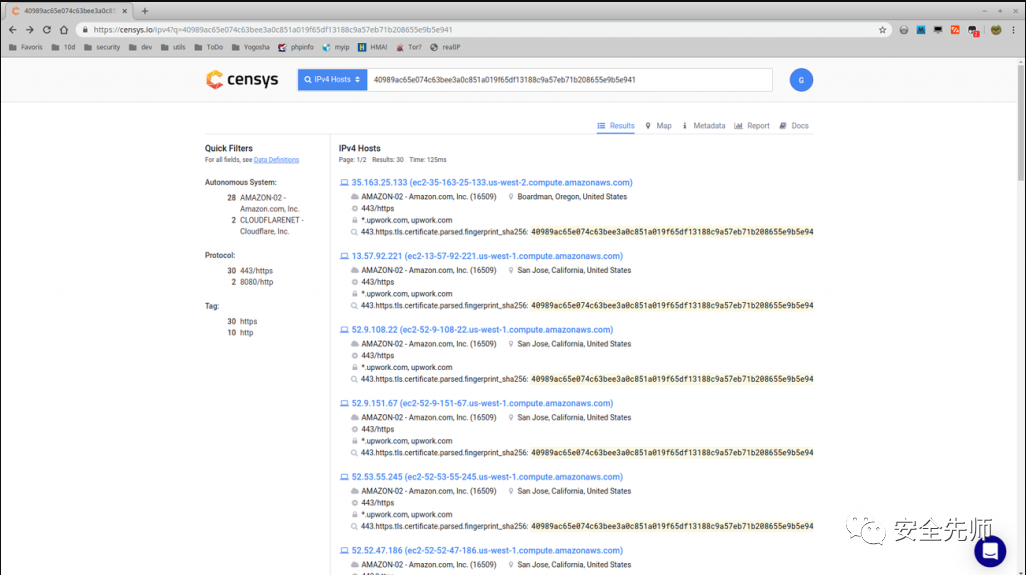Viewport: 1026px width, 575px height.
Task: Open the Data Definitions link
Action: [x=276, y=160]
